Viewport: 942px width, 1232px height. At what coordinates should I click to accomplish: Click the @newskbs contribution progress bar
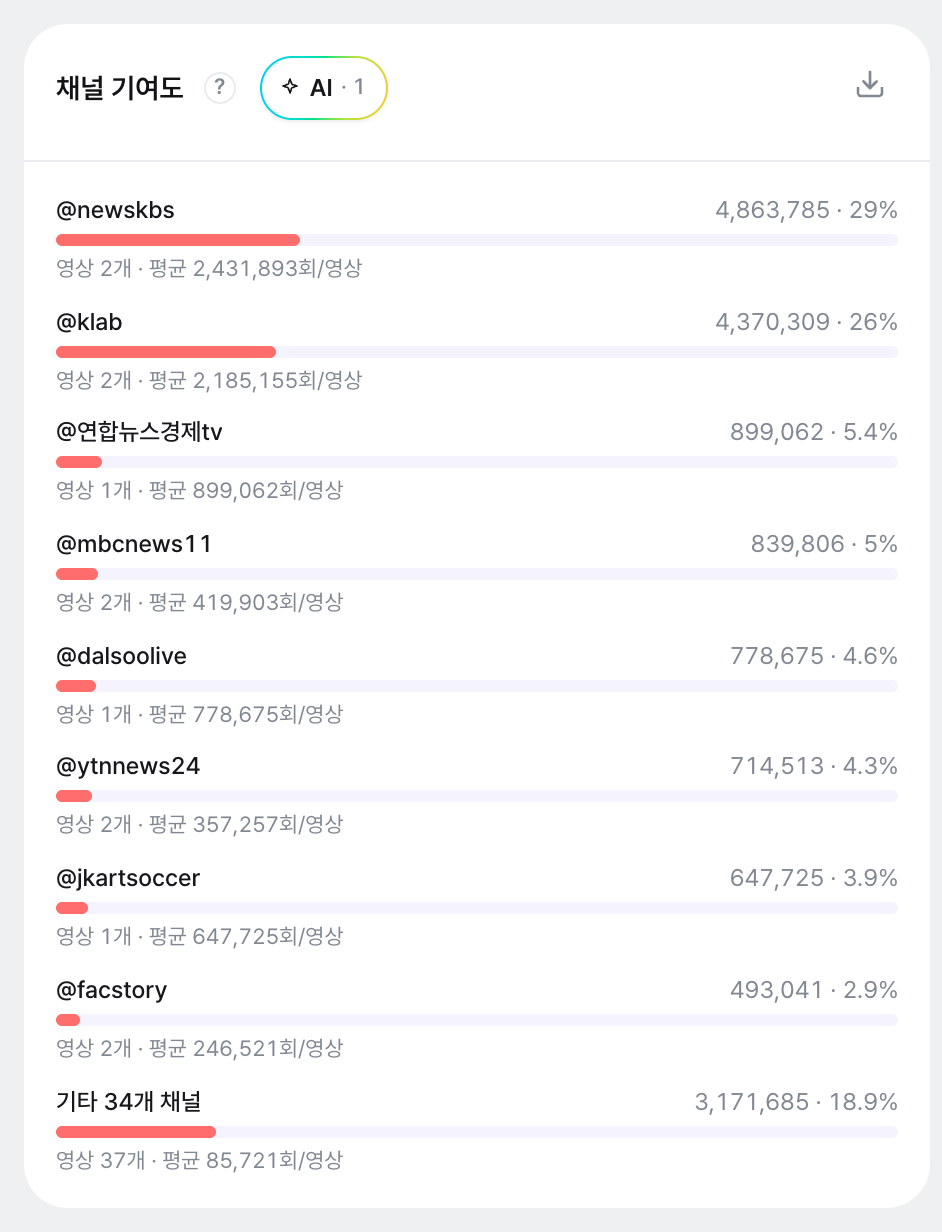click(x=477, y=240)
